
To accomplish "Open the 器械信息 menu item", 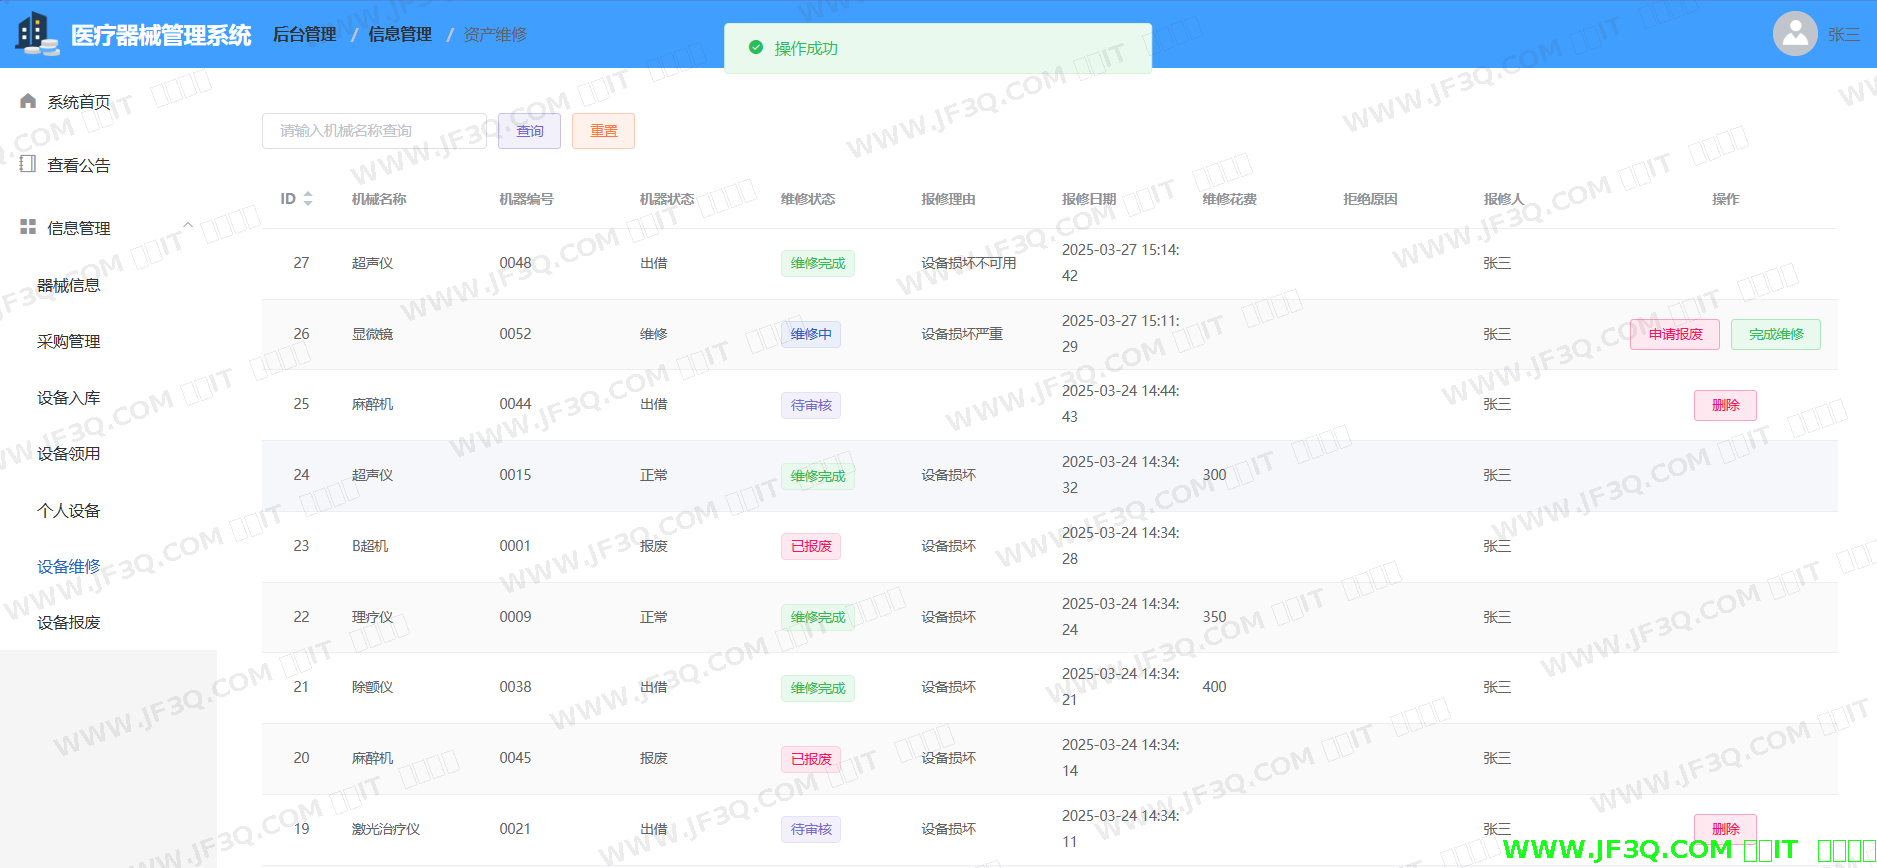I will point(69,285).
